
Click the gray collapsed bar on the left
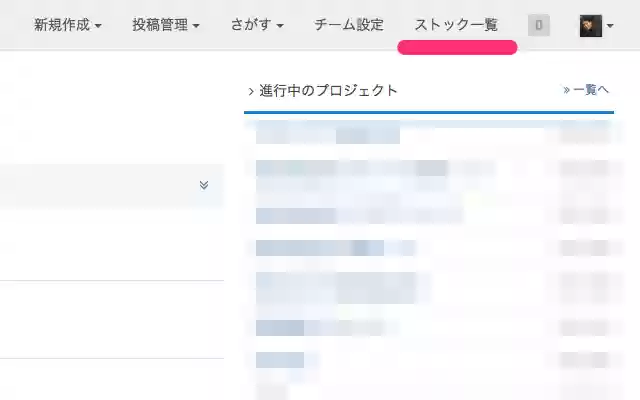[x=100, y=185]
